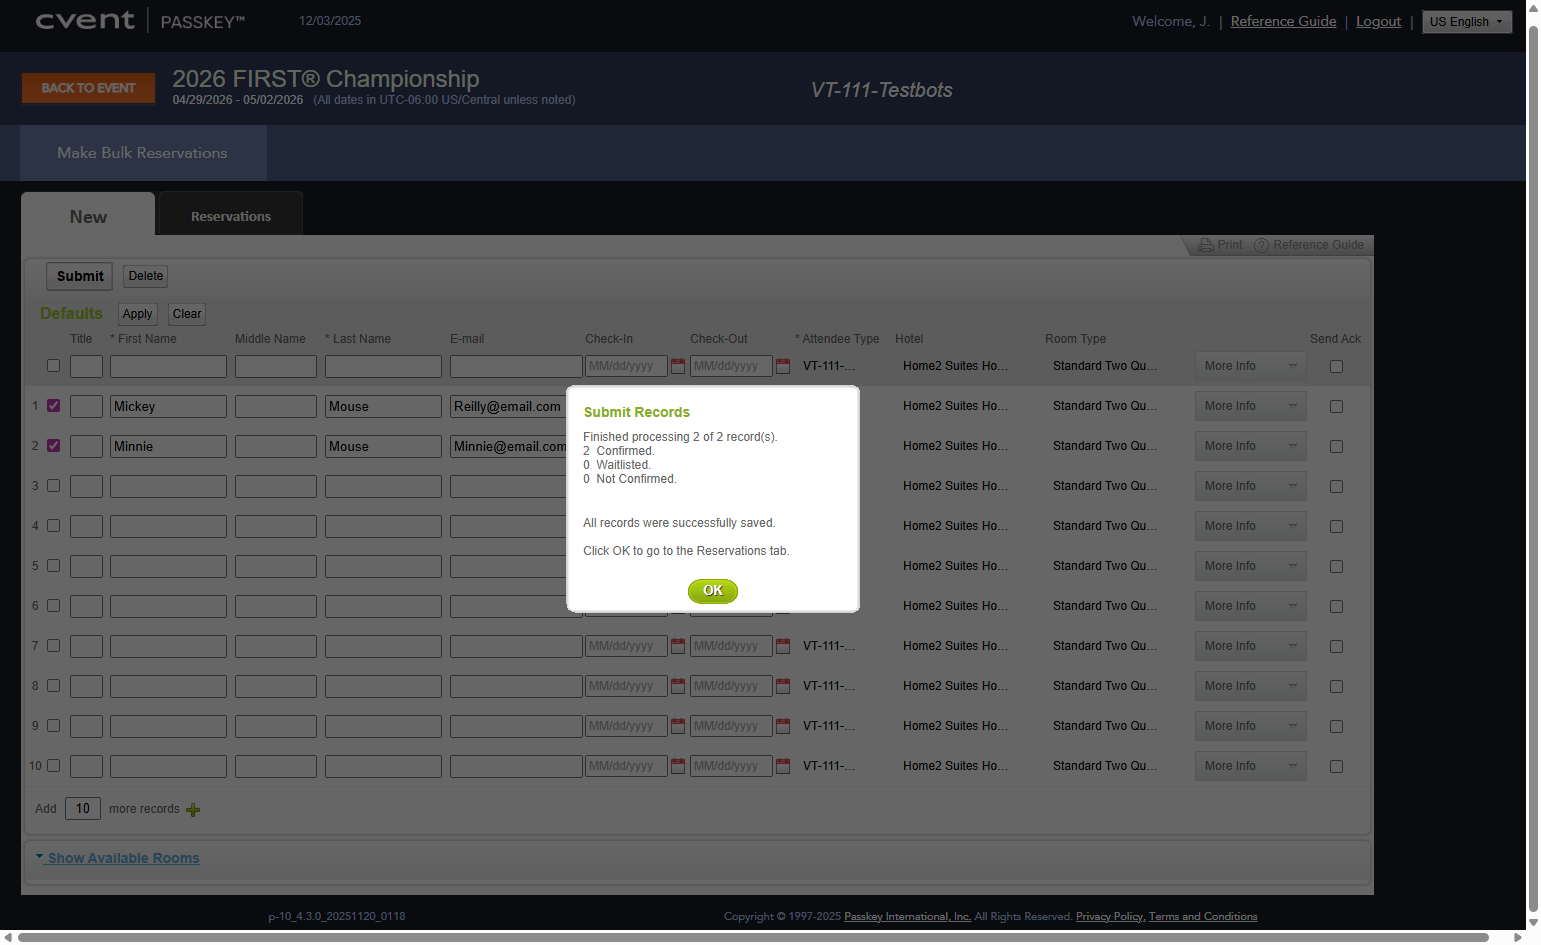The height and width of the screenshot is (945, 1541).
Task: Click Last Name field in row 3
Action: click(x=383, y=486)
